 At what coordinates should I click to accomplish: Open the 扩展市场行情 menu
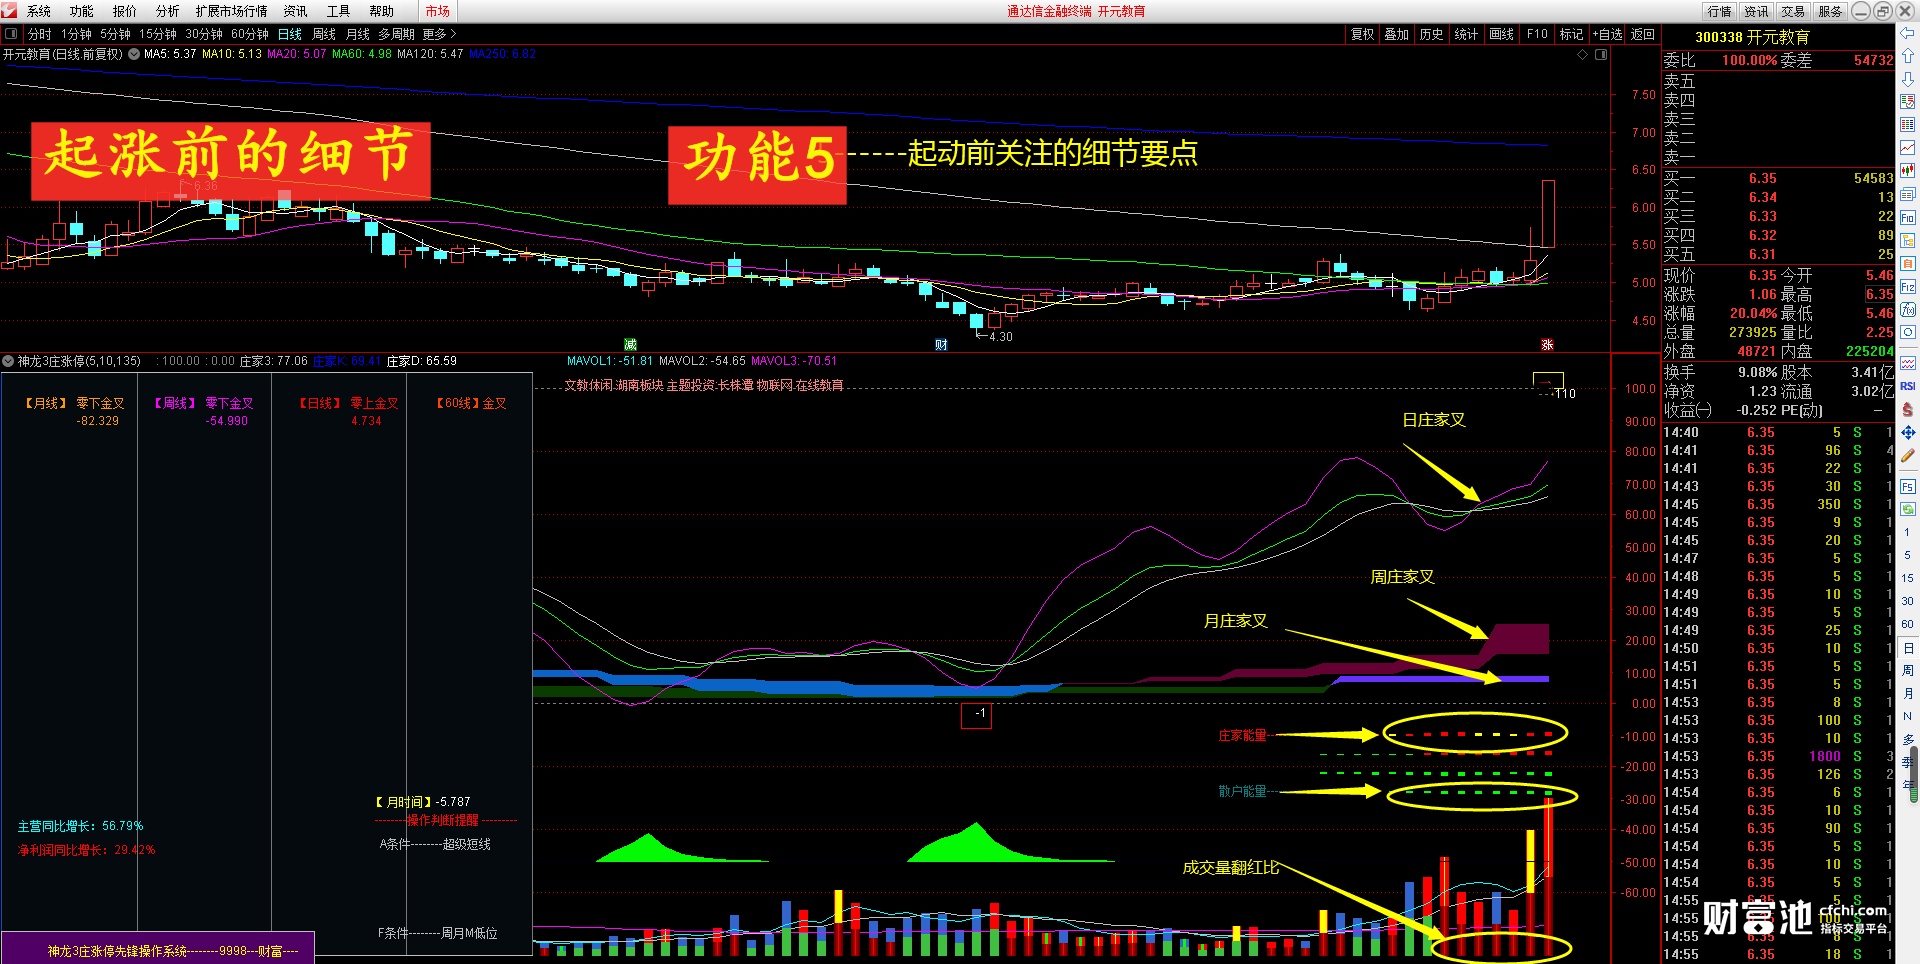pyautogui.click(x=232, y=11)
